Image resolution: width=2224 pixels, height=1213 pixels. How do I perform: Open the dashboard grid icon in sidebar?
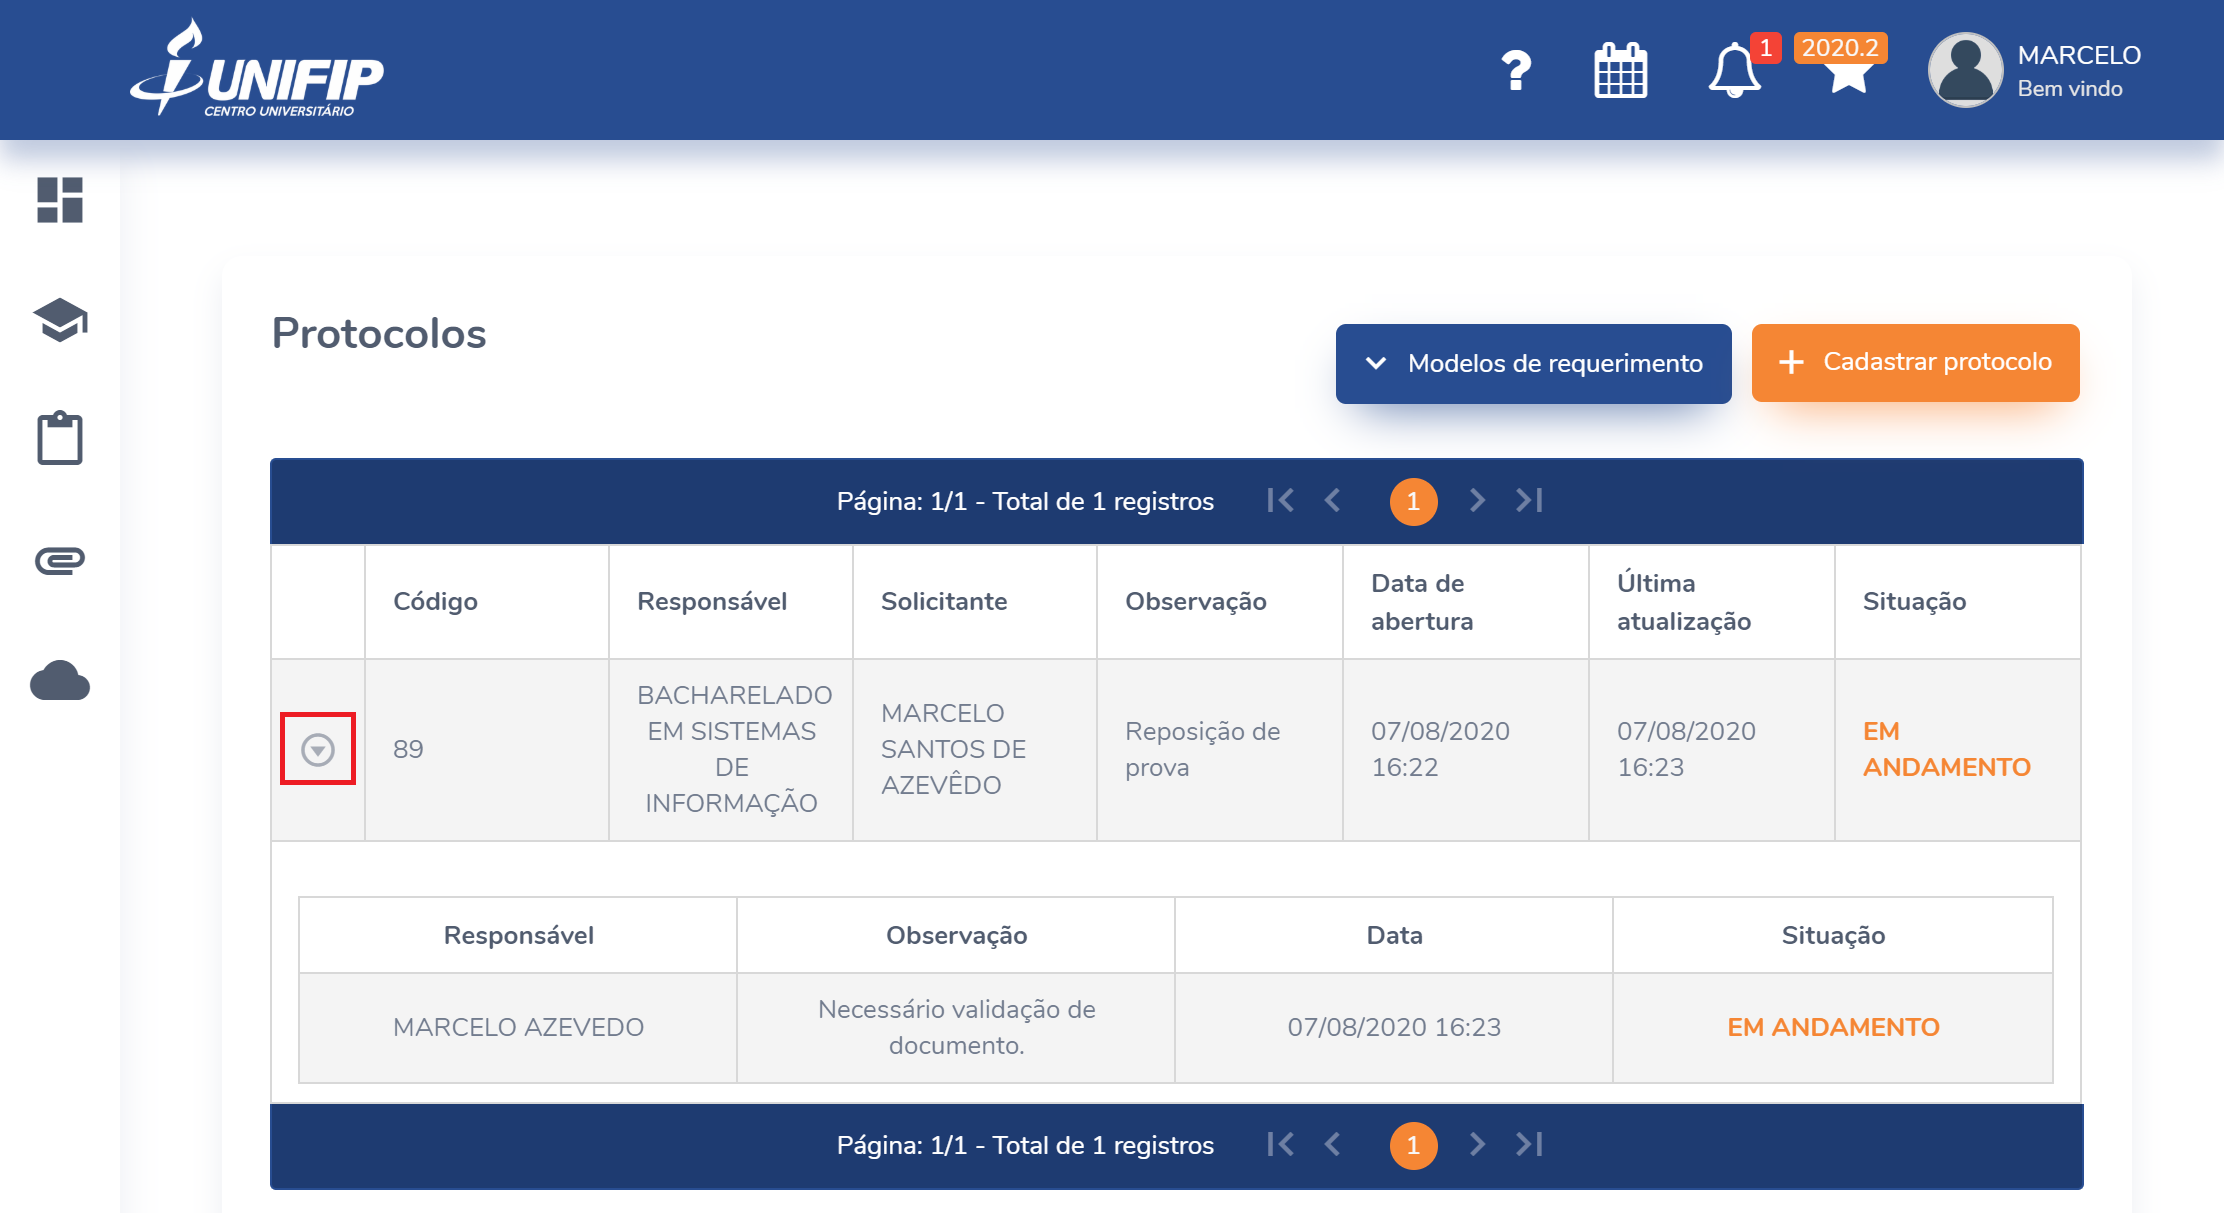point(60,200)
